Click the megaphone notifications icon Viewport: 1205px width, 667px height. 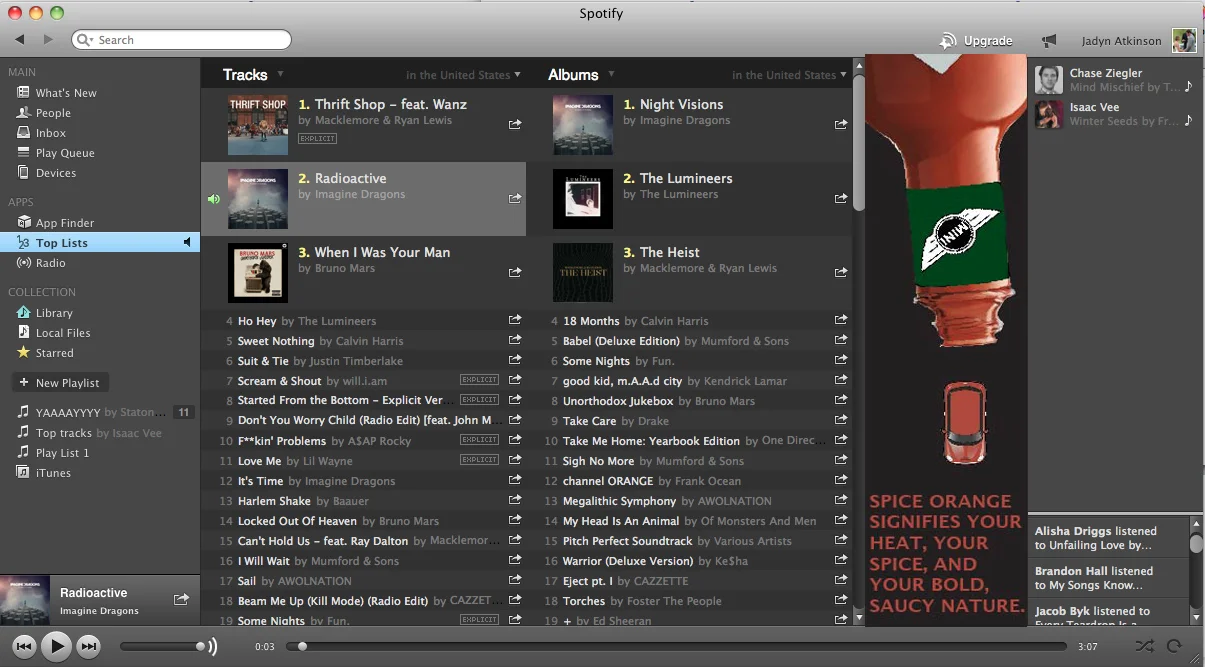pyautogui.click(x=1048, y=41)
